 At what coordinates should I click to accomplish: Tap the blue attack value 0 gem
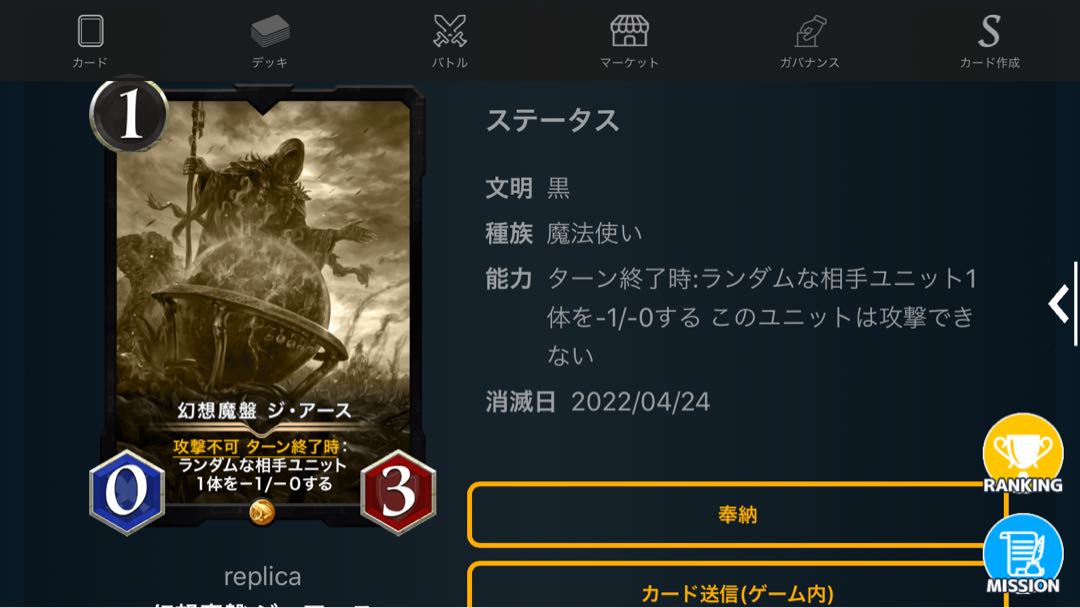point(127,492)
